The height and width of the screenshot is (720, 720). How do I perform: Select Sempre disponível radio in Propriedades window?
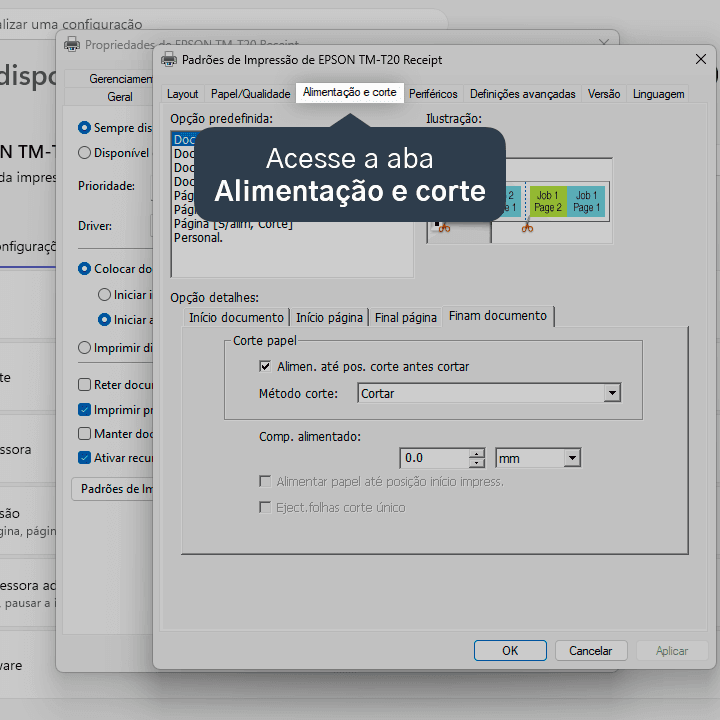(x=84, y=127)
